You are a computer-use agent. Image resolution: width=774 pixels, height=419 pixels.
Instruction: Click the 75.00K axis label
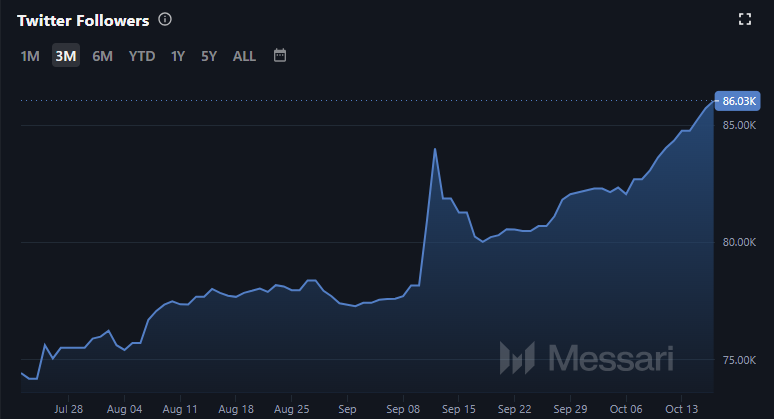pyautogui.click(x=739, y=360)
